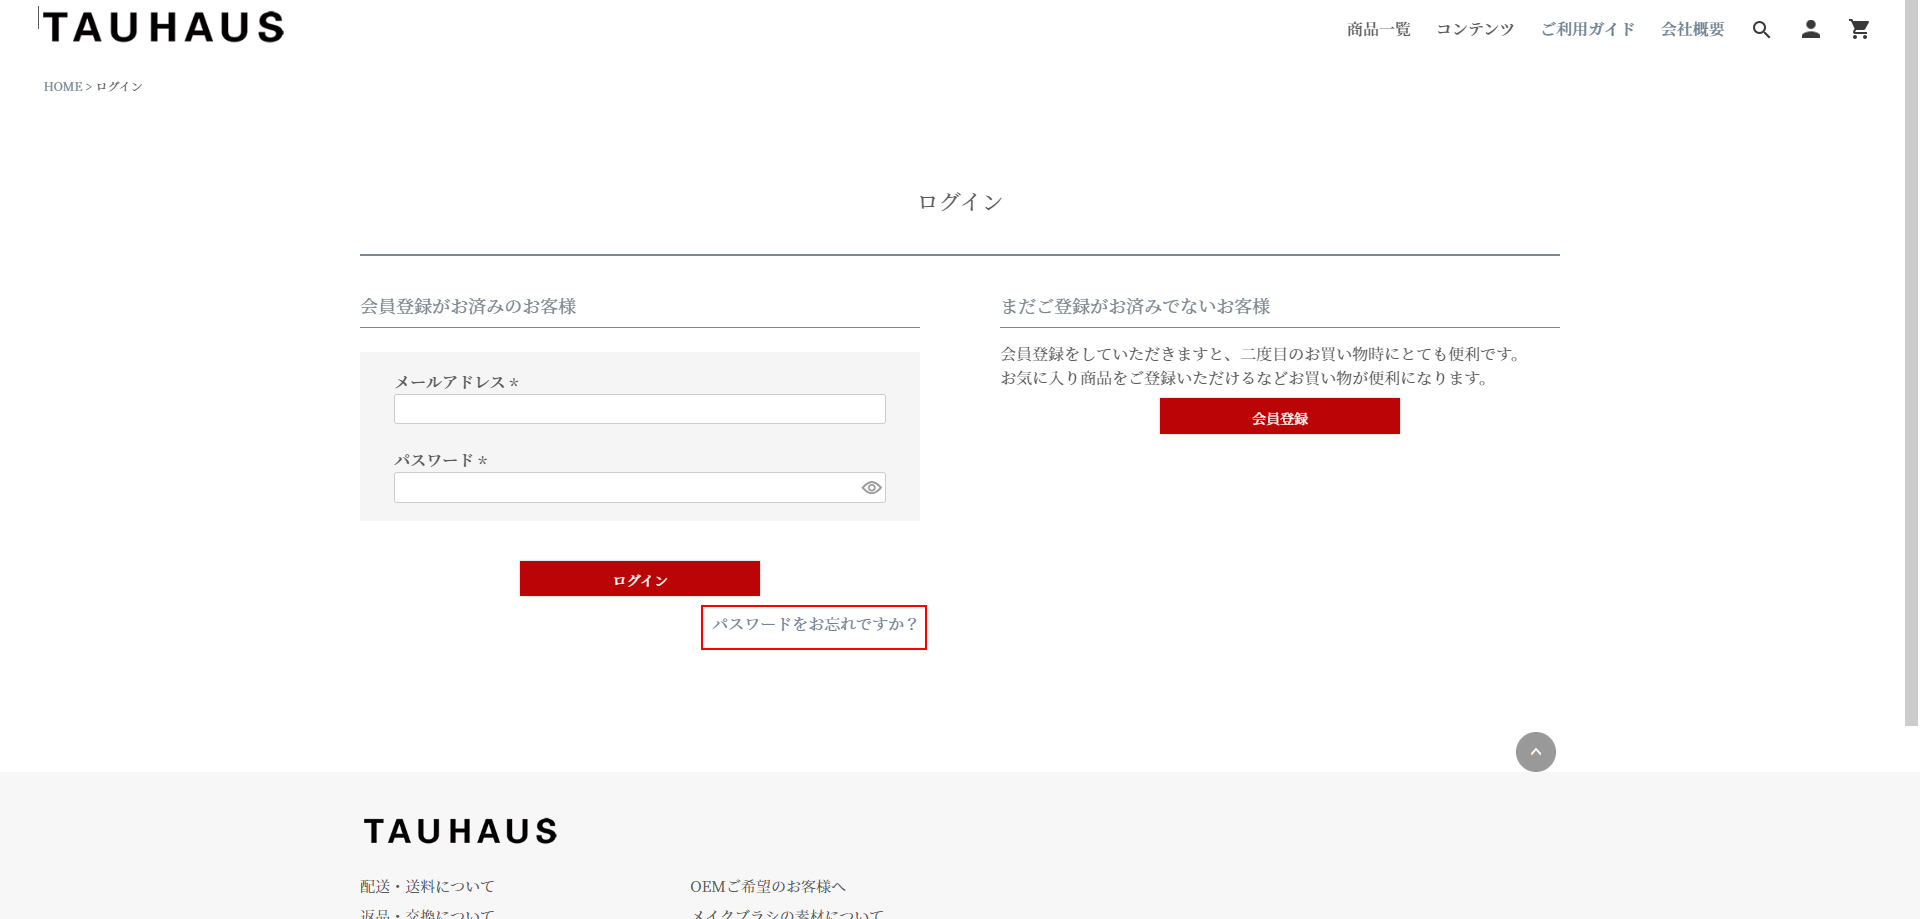Viewport: 1920px width, 919px height.
Task: Open the 配送・送料について footer link
Action: 427,887
